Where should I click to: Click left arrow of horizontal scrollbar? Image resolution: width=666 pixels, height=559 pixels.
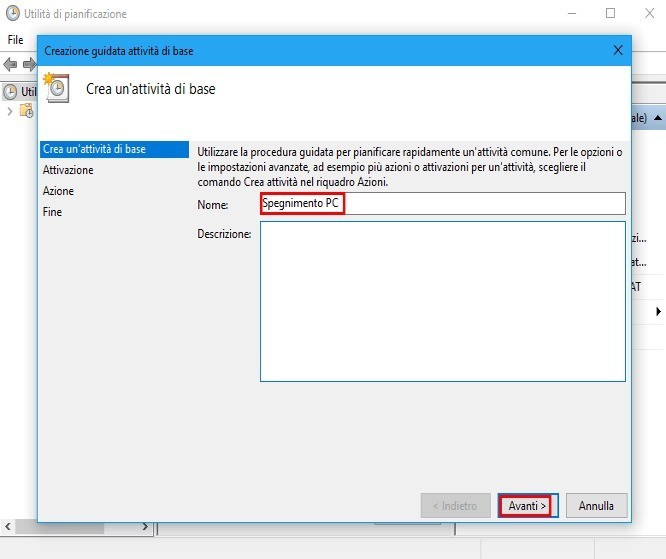point(8,526)
